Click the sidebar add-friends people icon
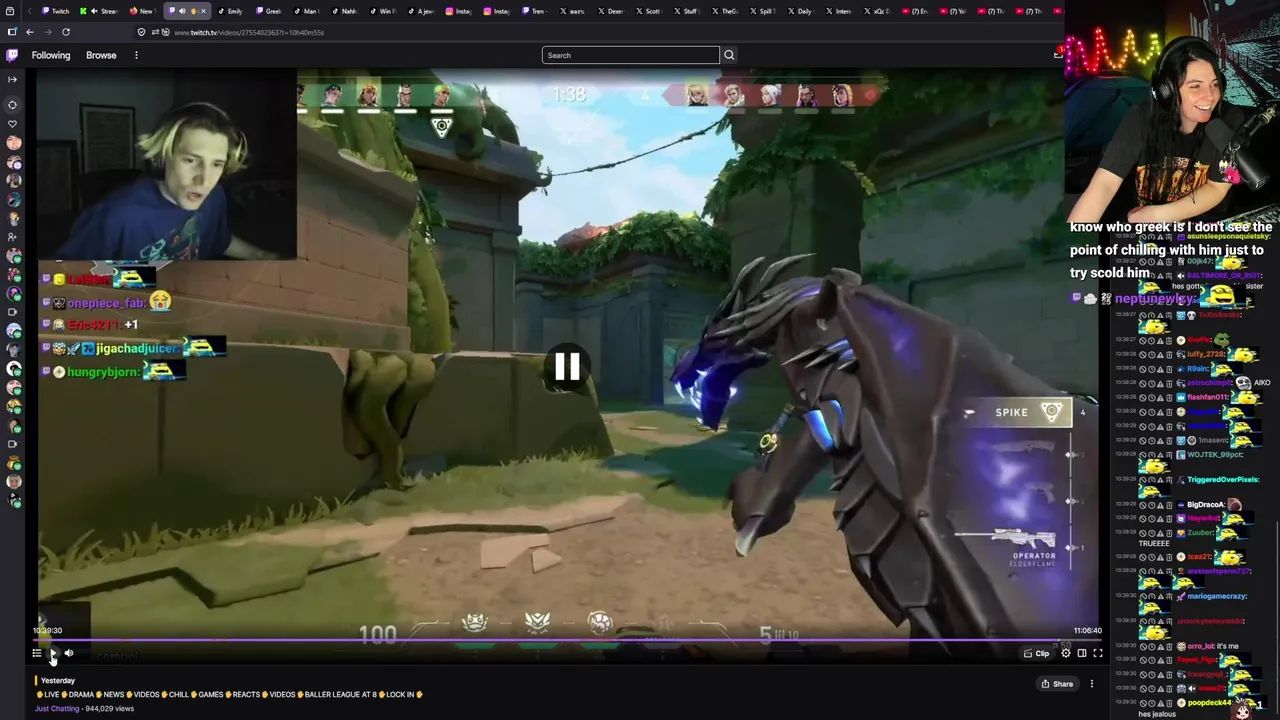Viewport: 1280px width, 720px height. (x=12, y=237)
